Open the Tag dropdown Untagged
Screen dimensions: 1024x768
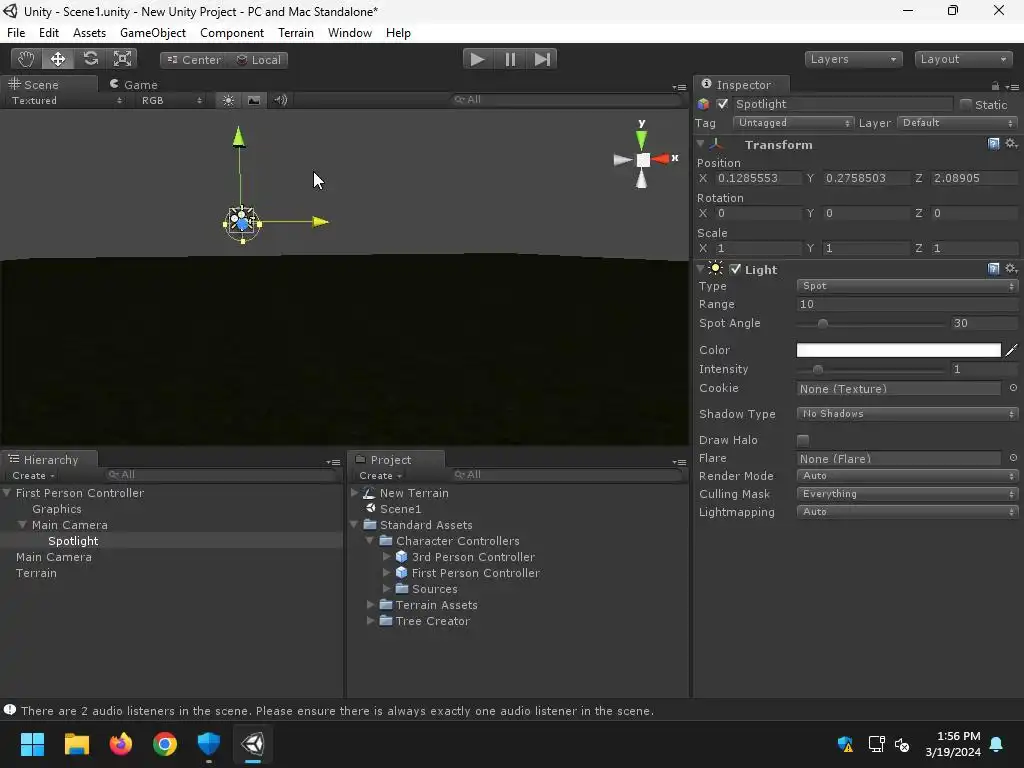793,123
